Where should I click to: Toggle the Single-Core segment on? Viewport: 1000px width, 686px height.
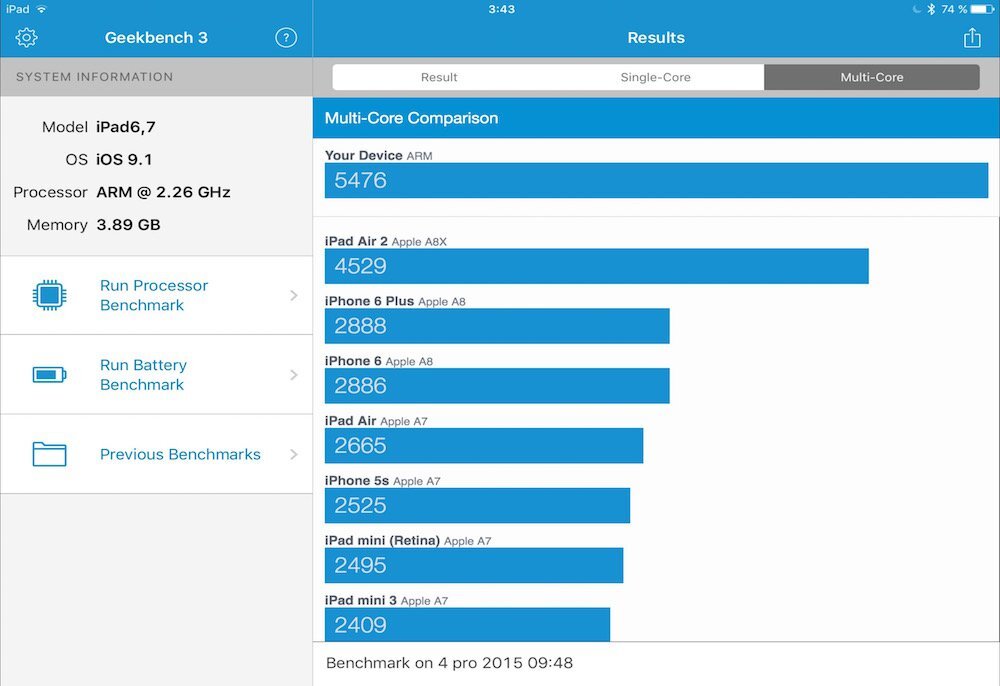coord(655,76)
